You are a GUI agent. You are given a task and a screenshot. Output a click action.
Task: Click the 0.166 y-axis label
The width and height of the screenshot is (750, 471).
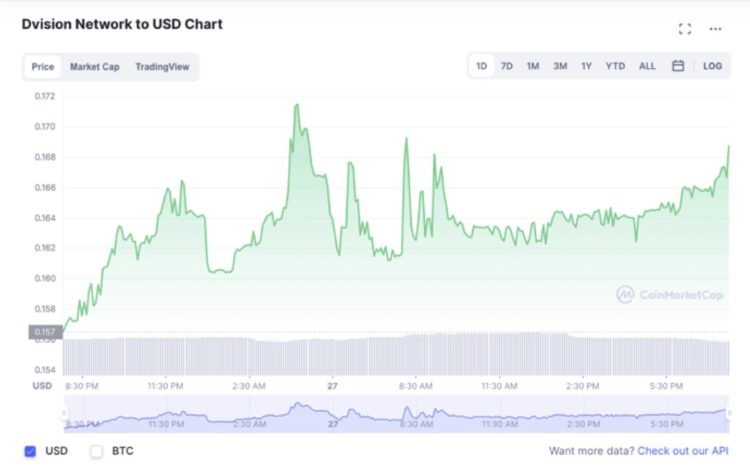[x=45, y=187]
